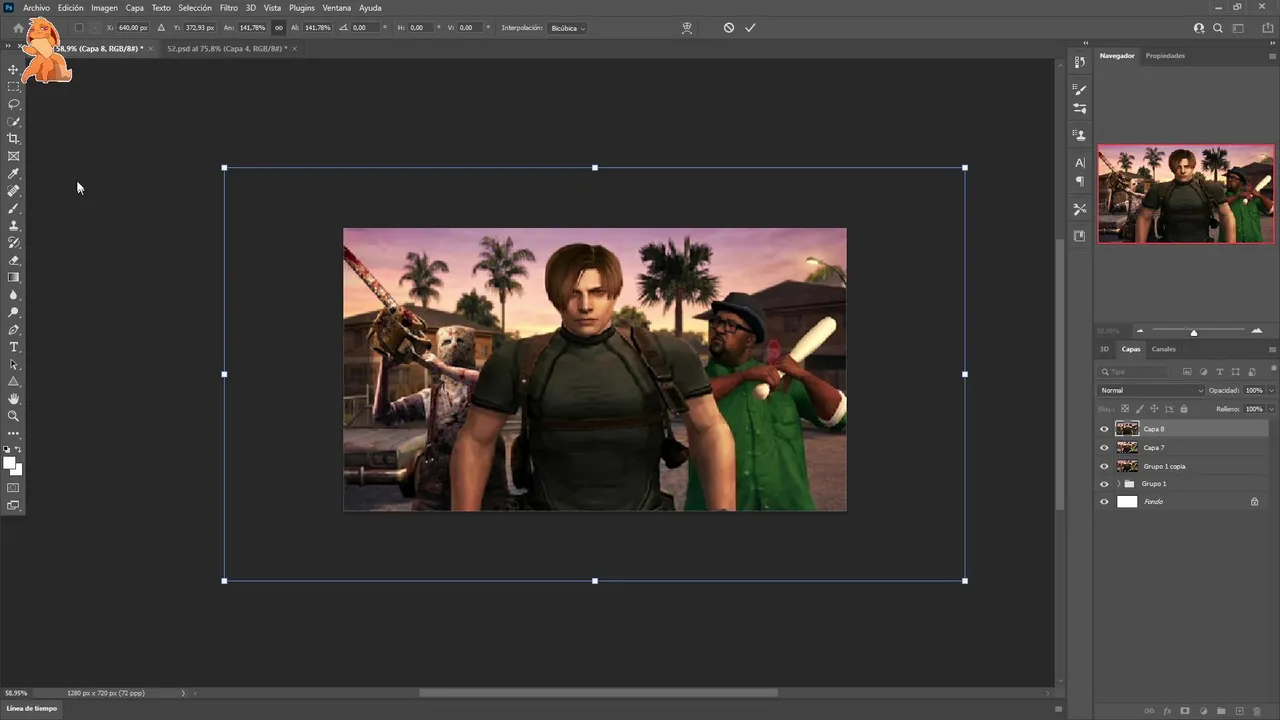
Task: Open the Capas panel menu
Action: click(x=1272, y=350)
